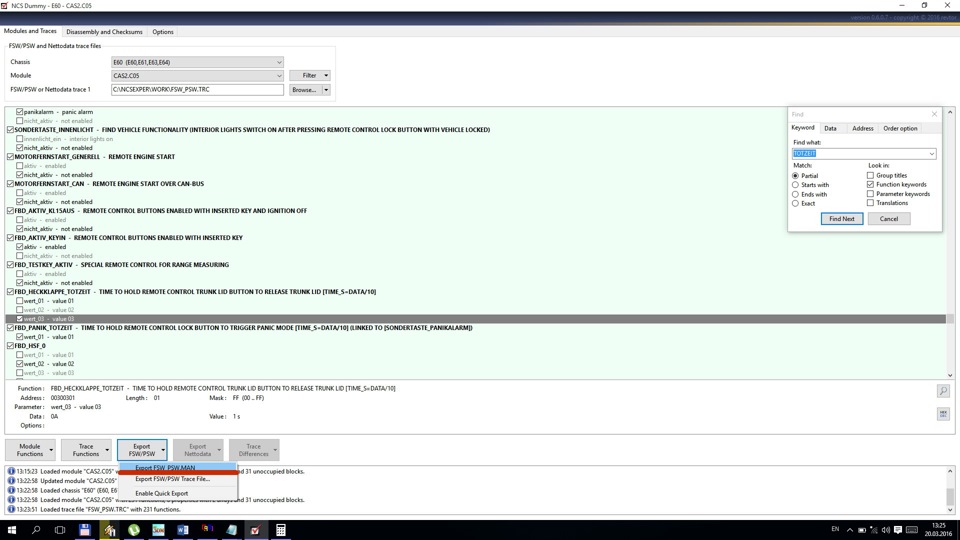
Task: Enable Translations checkbox in Find dialog
Action: tap(870, 203)
